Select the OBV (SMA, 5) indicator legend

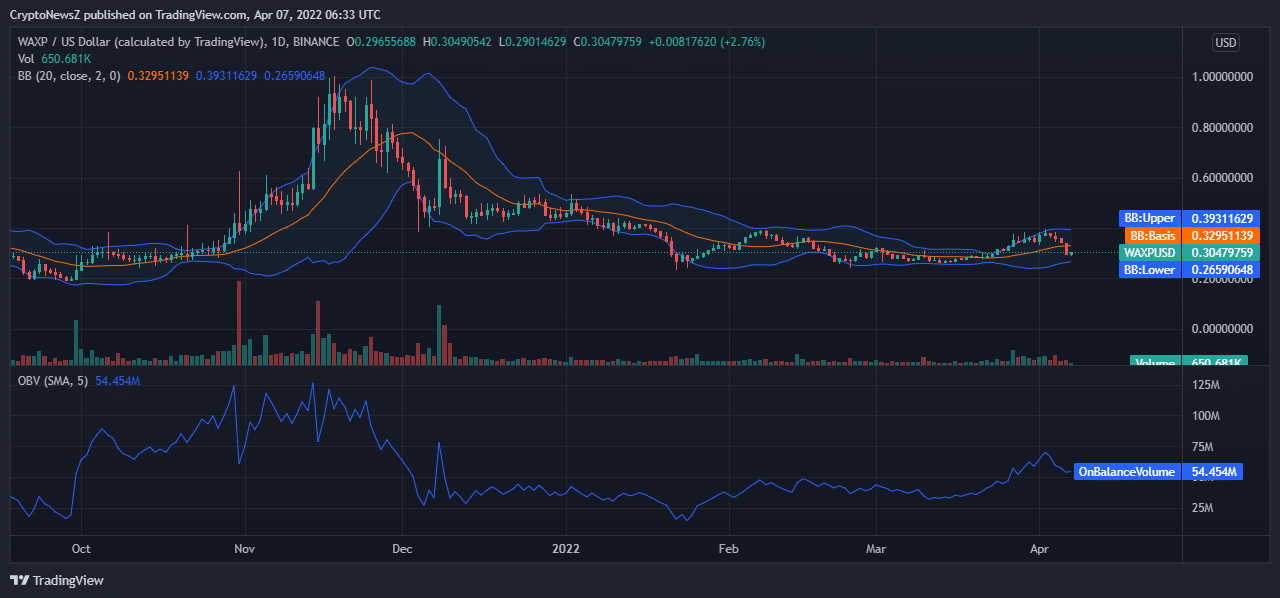54,381
